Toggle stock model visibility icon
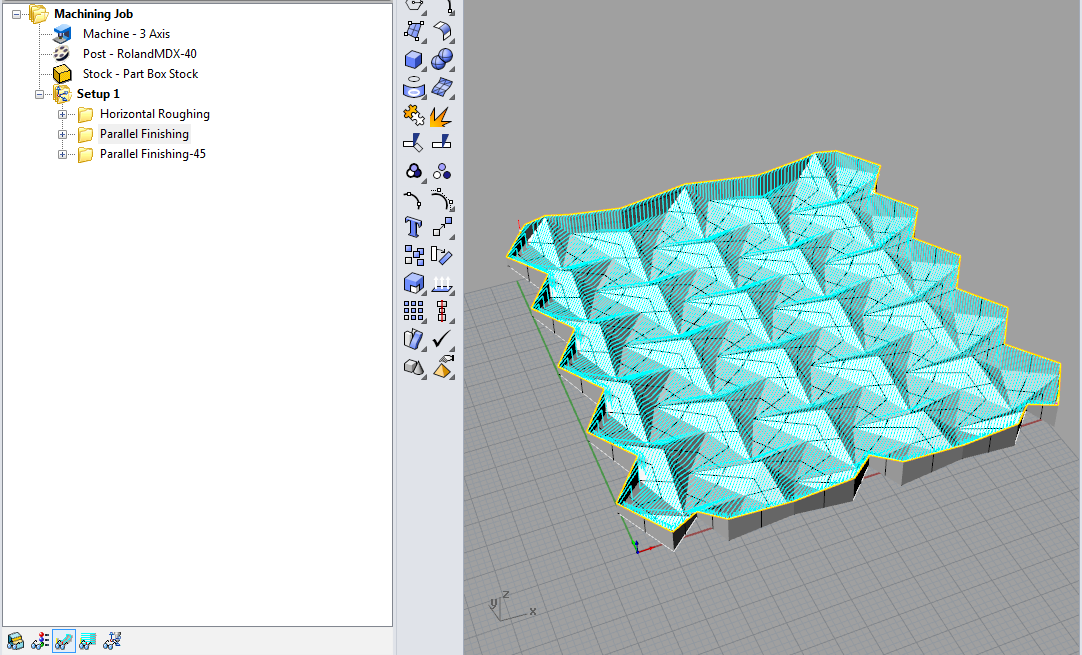 [x=15, y=641]
